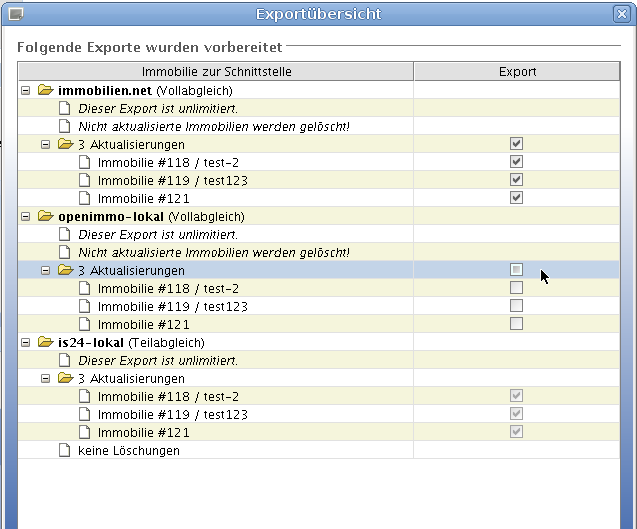Collapse the openimmo-lokal tree node
The image size is (637, 529).
pos(26,216)
